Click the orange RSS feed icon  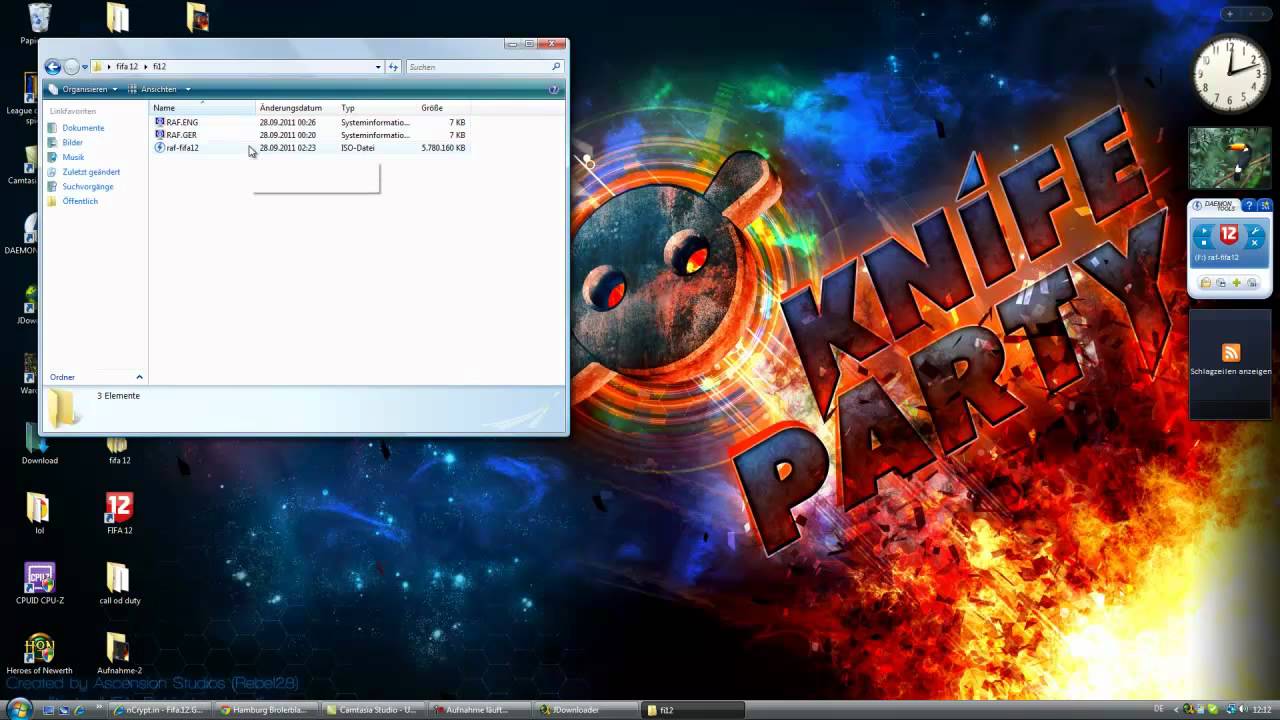point(1231,352)
